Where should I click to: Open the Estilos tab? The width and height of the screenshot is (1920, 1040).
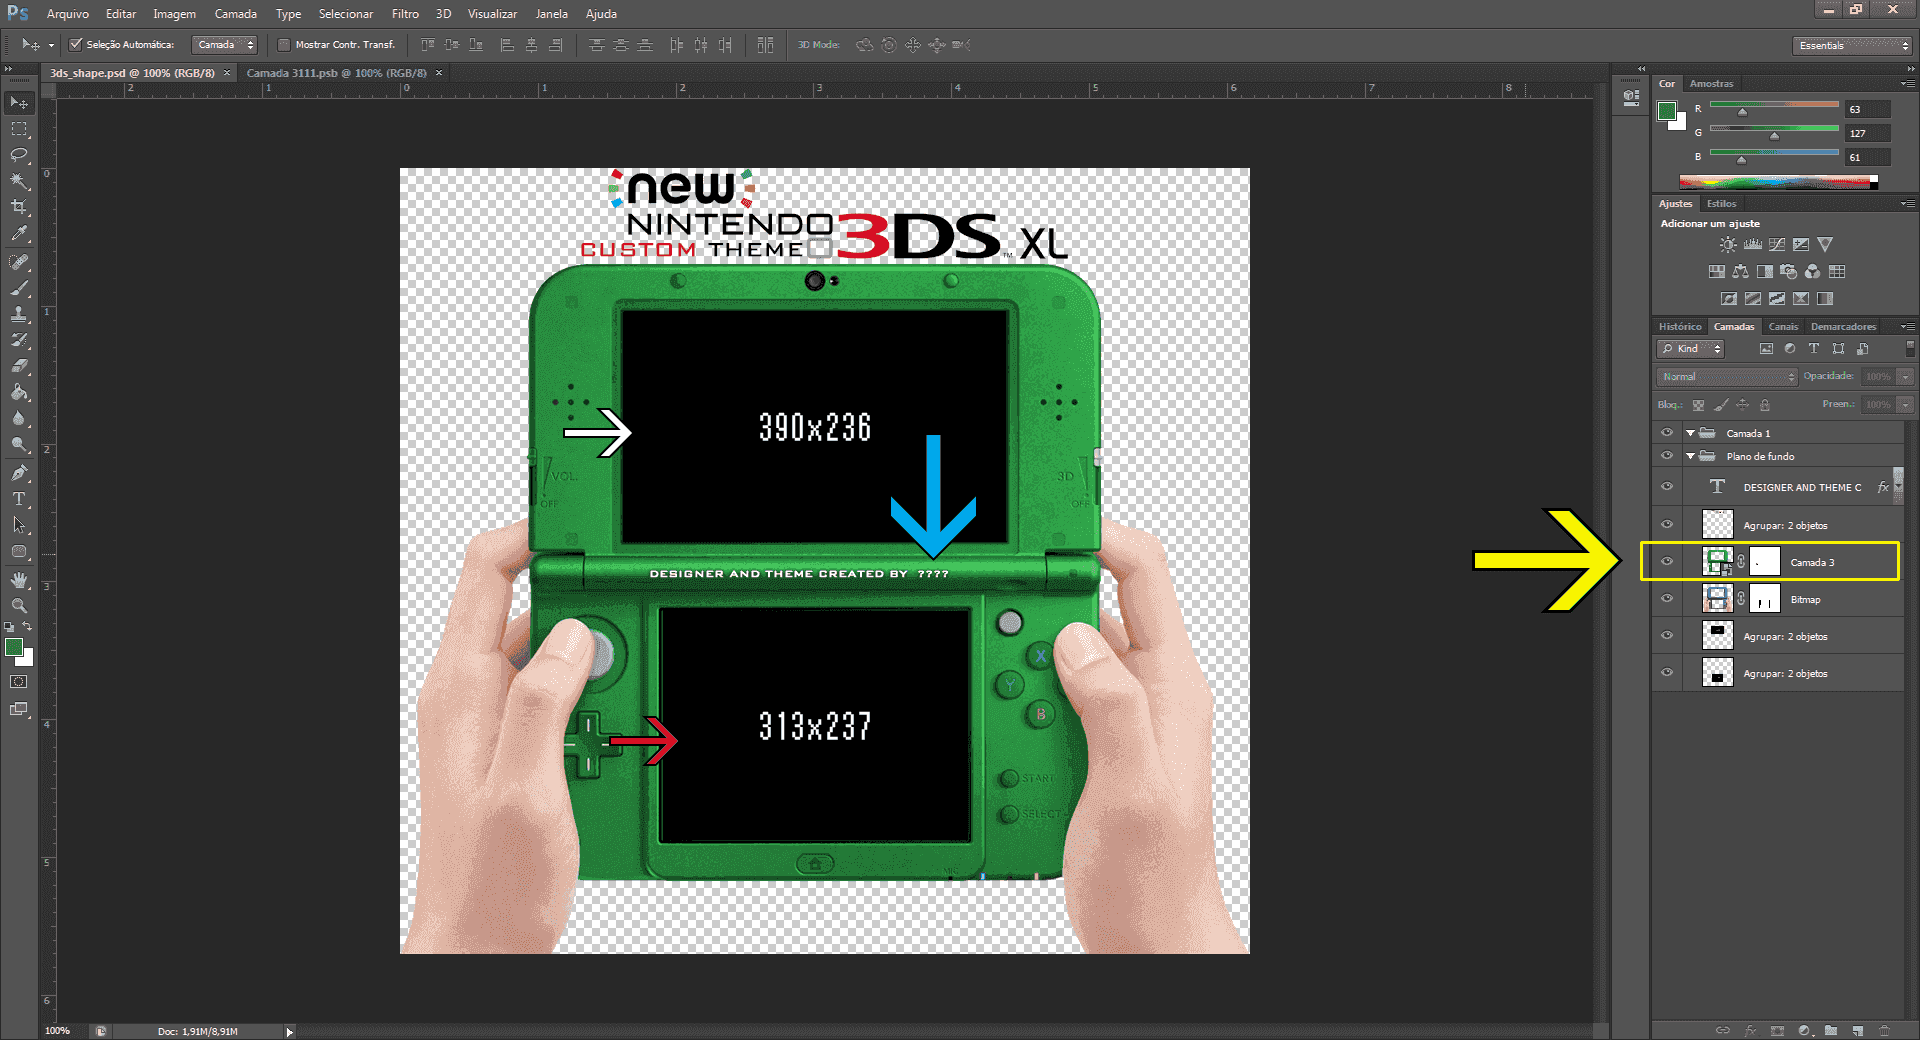click(1722, 204)
